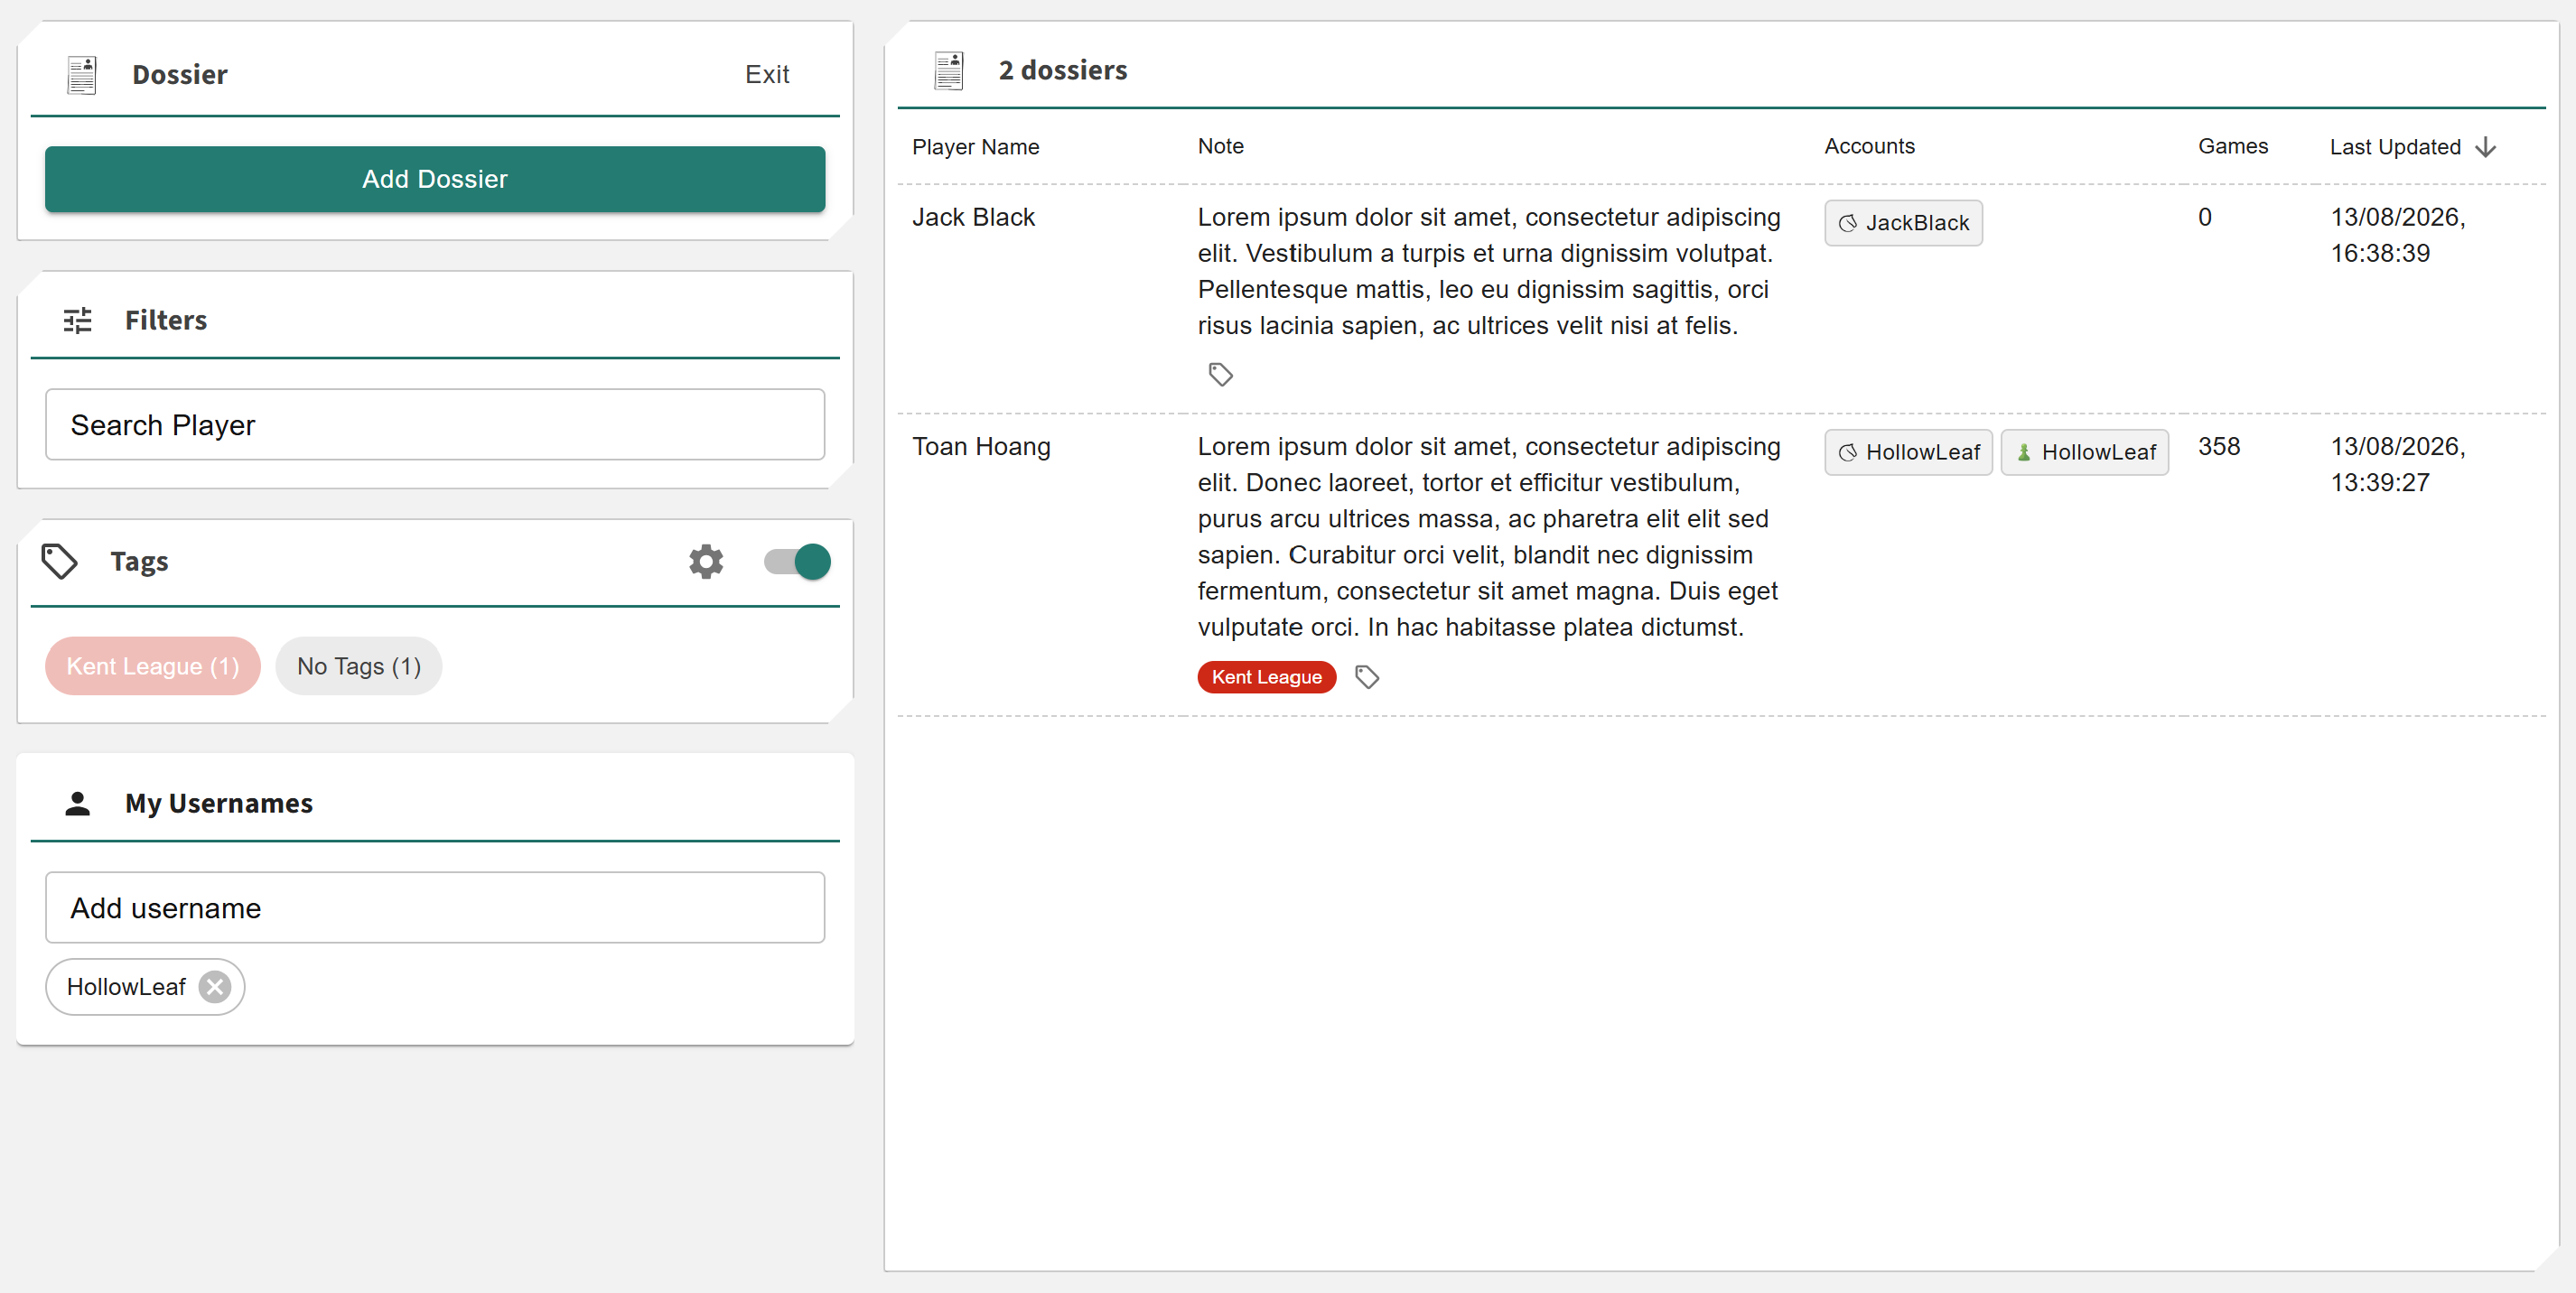
Task: Sort table by Games column header
Action: click(x=2232, y=146)
